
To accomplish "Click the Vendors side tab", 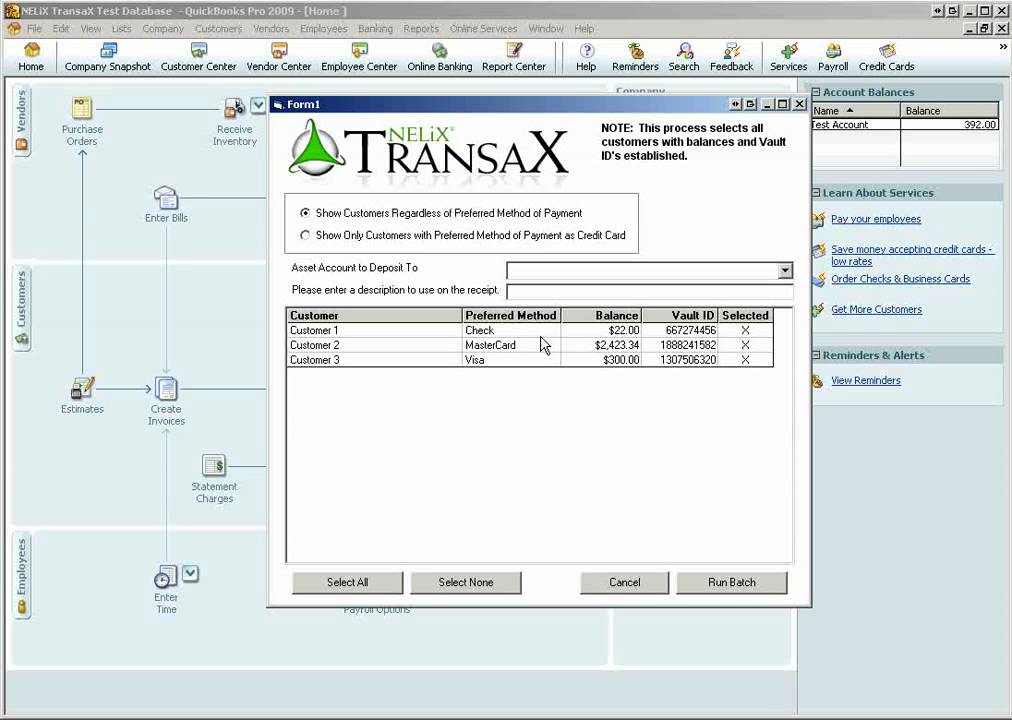I will (22, 121).
